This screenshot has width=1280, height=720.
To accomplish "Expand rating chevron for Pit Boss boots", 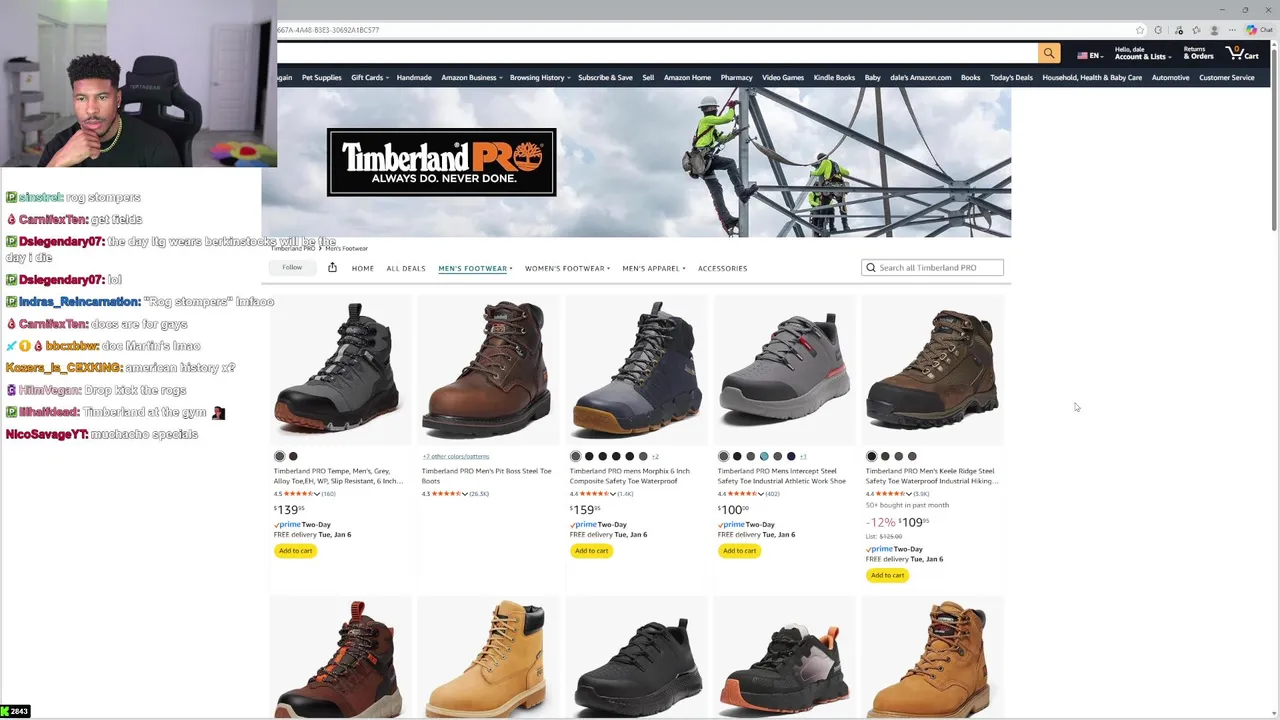I will (x=465, y=493).
